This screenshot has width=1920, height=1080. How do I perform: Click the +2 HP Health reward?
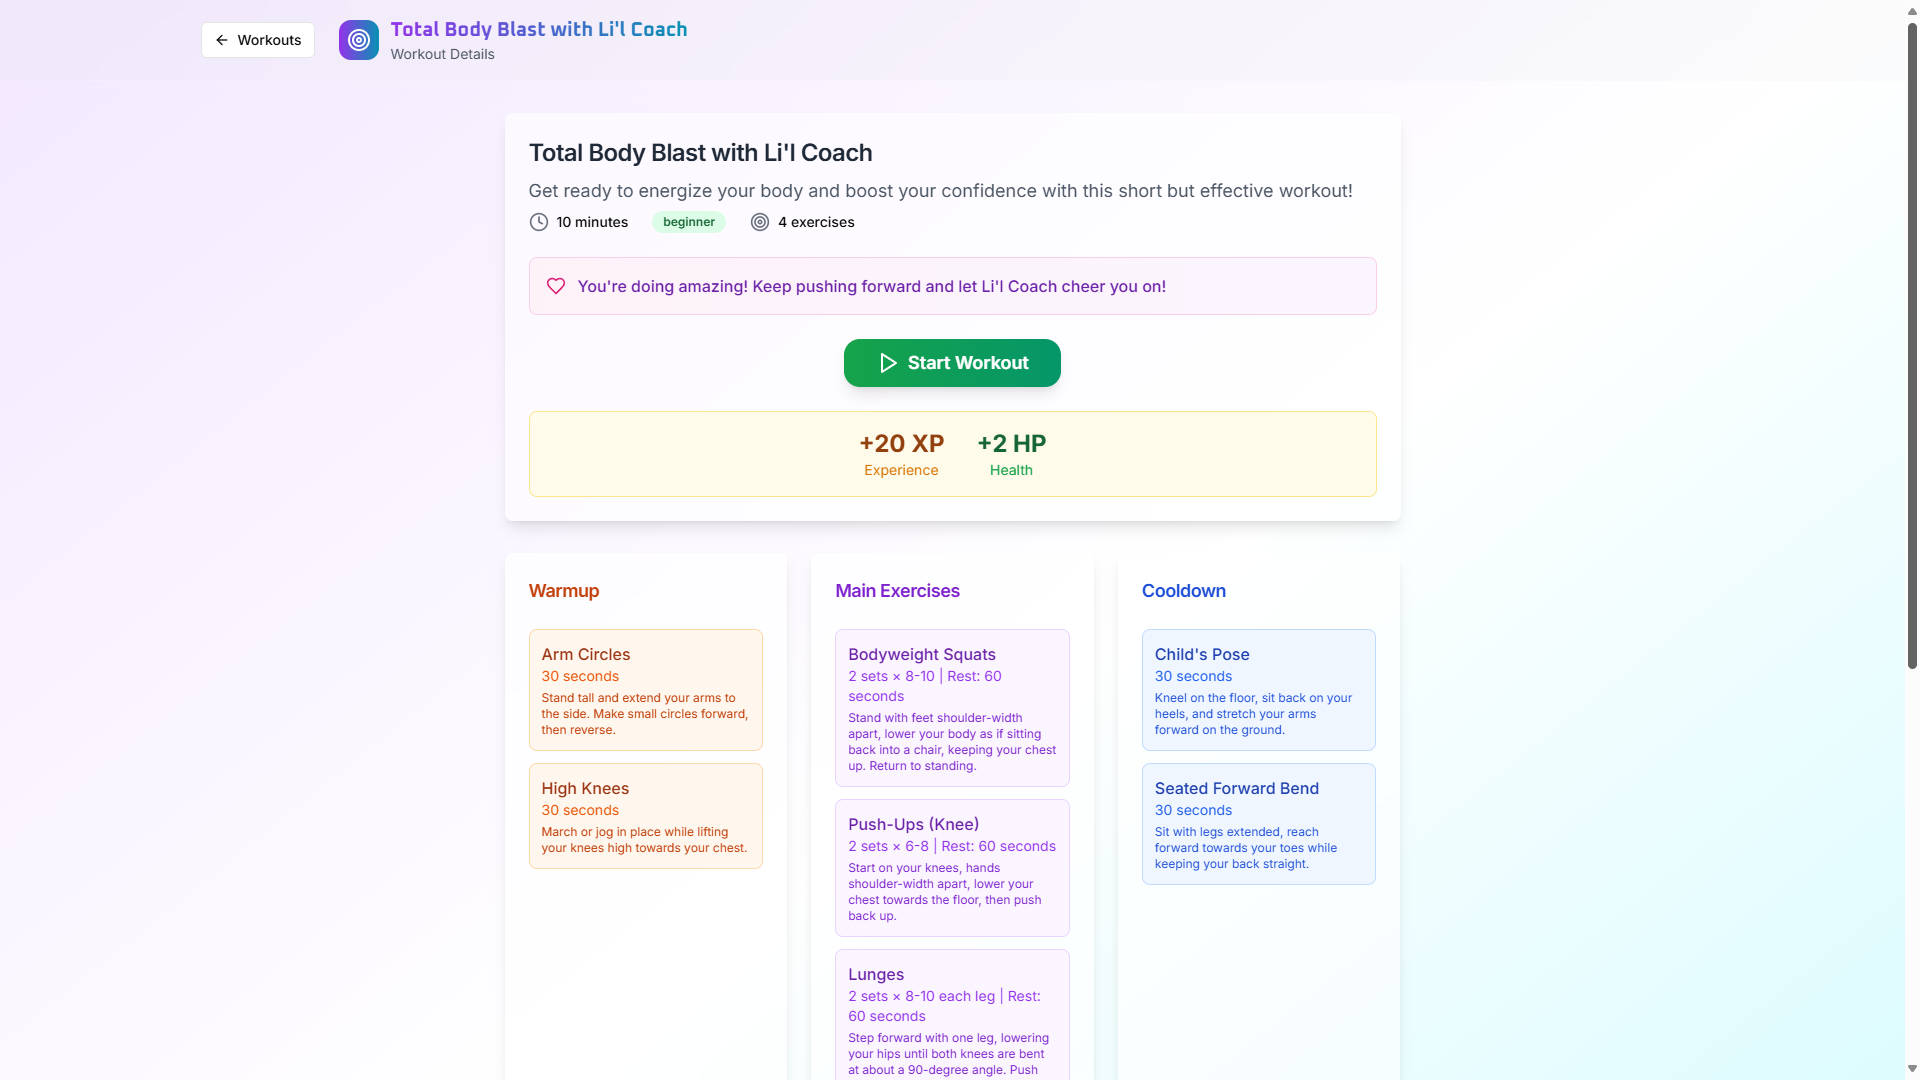point(1011,454)
